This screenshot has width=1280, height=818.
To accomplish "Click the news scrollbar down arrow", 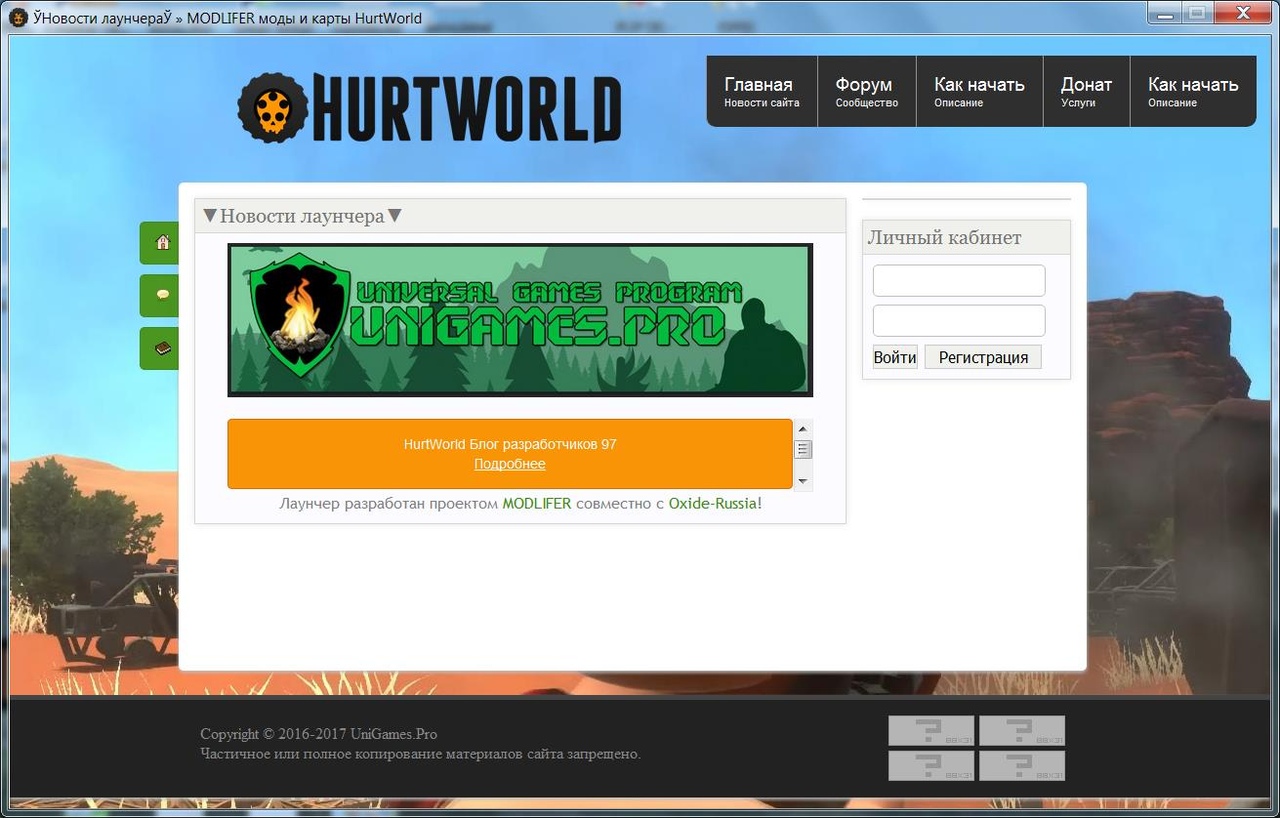I will tap(803, 482).
